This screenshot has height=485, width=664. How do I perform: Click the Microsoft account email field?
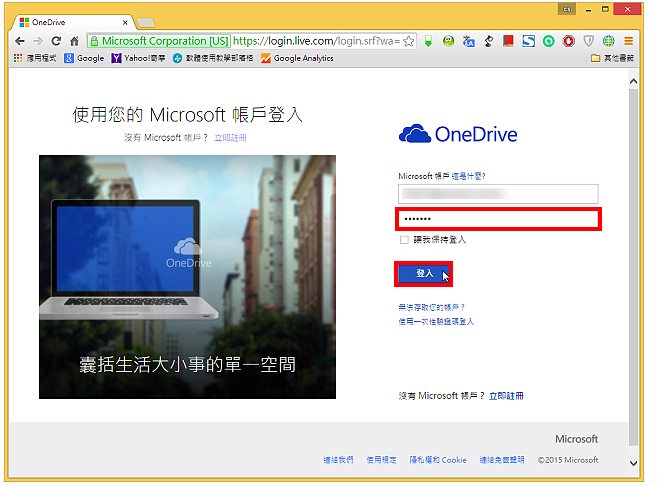498,194
